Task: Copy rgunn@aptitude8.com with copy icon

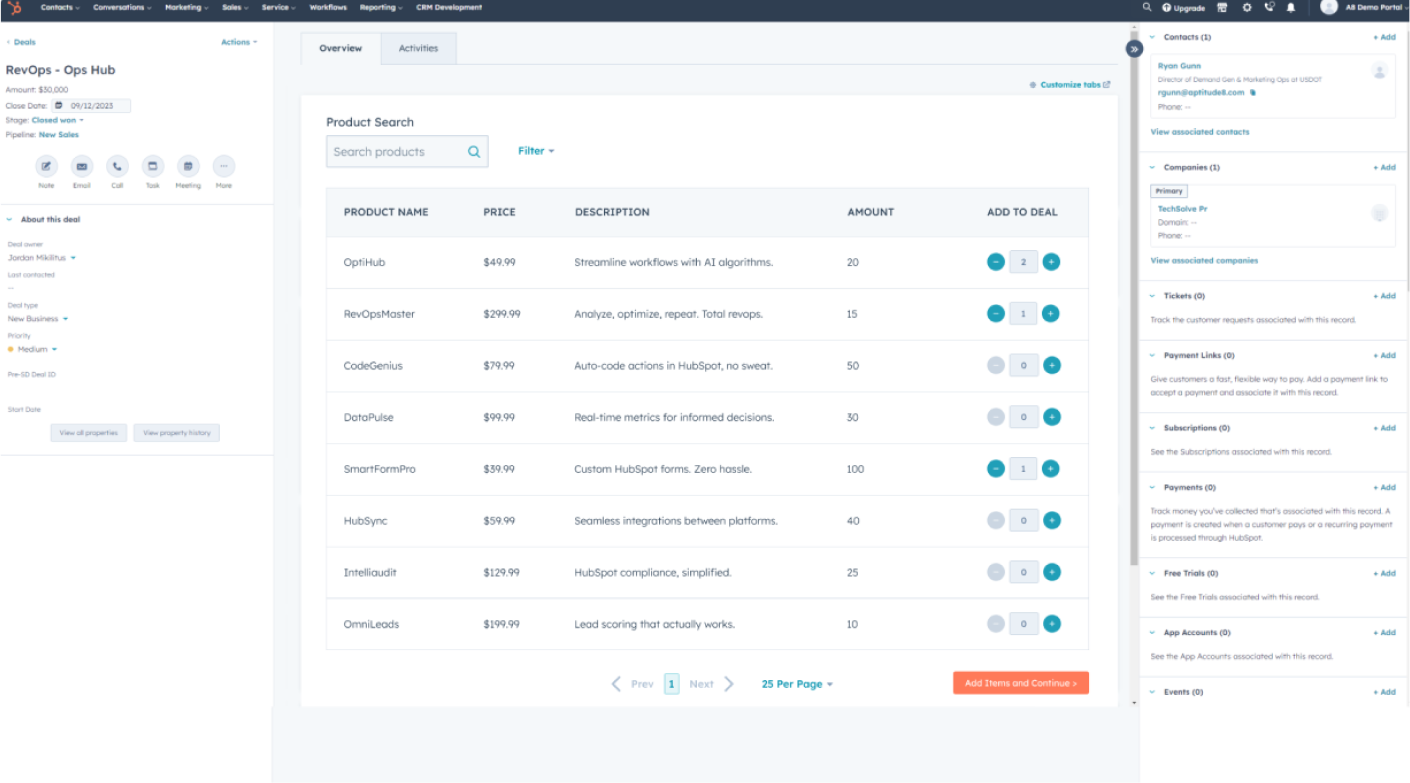Action: [x=1253, y=93]
